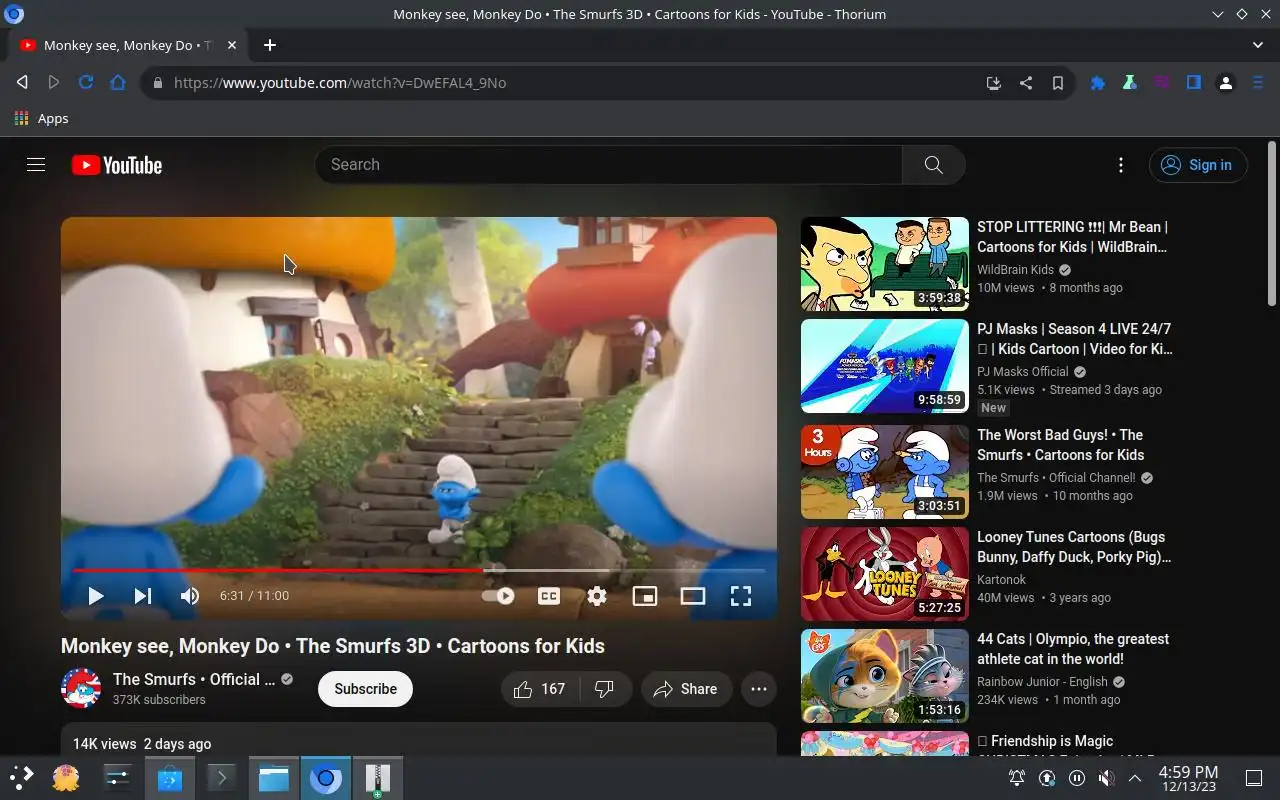Subscribe to The Smurfs channel
Screen dimensions: 1280x800
click(365, 689)
